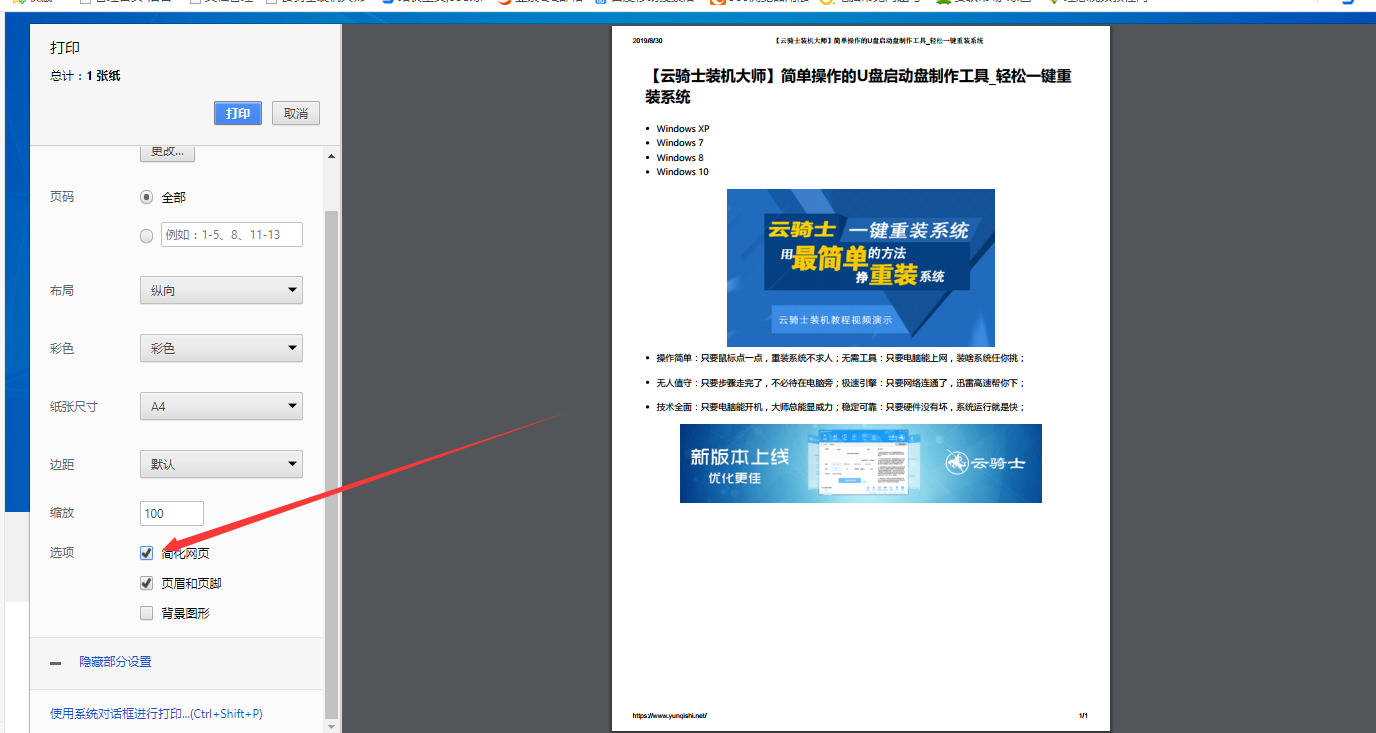Open the 布局 orientation dropdown

220,289
